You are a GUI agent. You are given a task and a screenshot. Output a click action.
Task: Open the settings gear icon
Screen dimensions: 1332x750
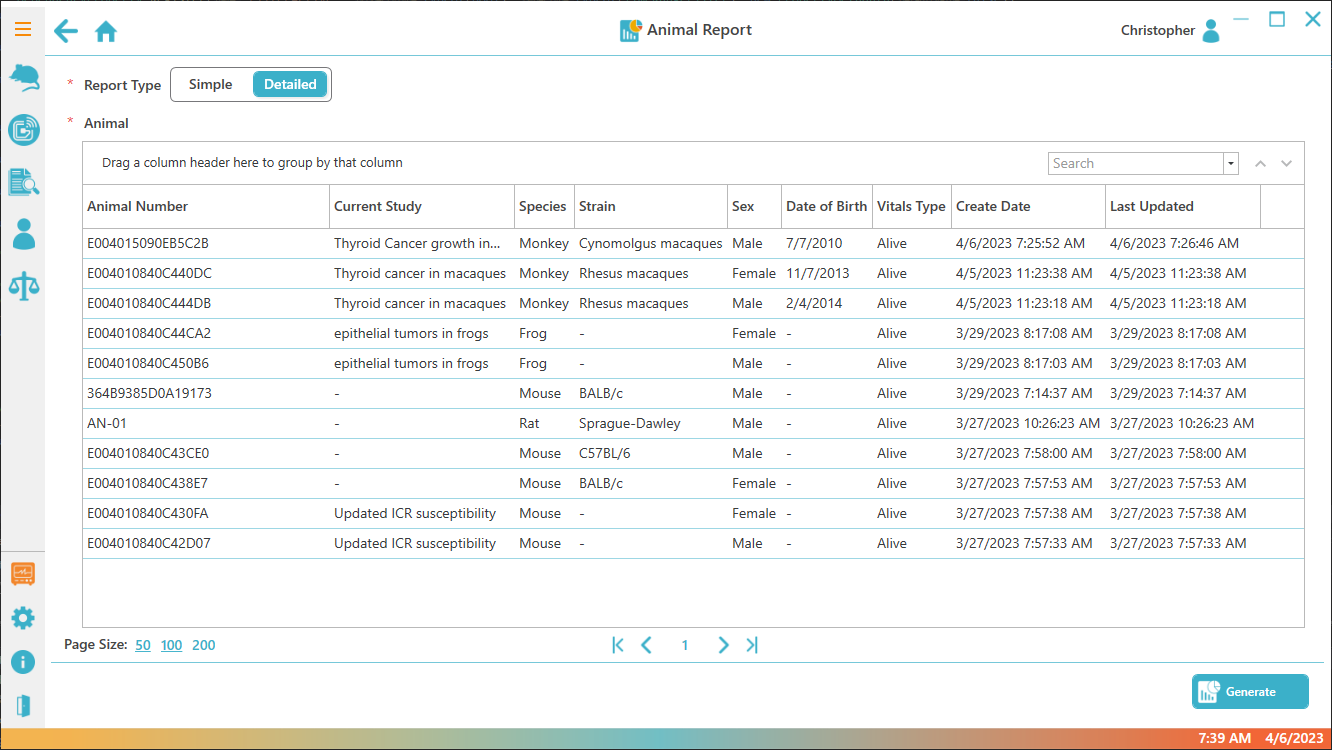pyautogui.click(x=23, y=618)
